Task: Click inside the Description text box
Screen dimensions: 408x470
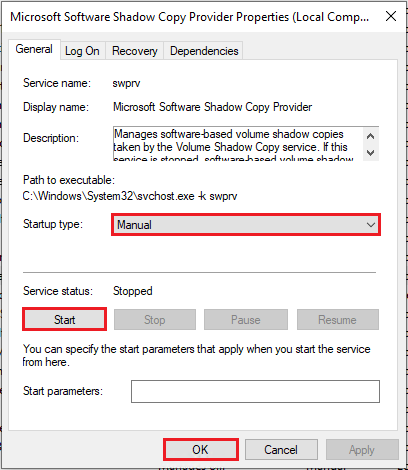Action: click(238, 144)
